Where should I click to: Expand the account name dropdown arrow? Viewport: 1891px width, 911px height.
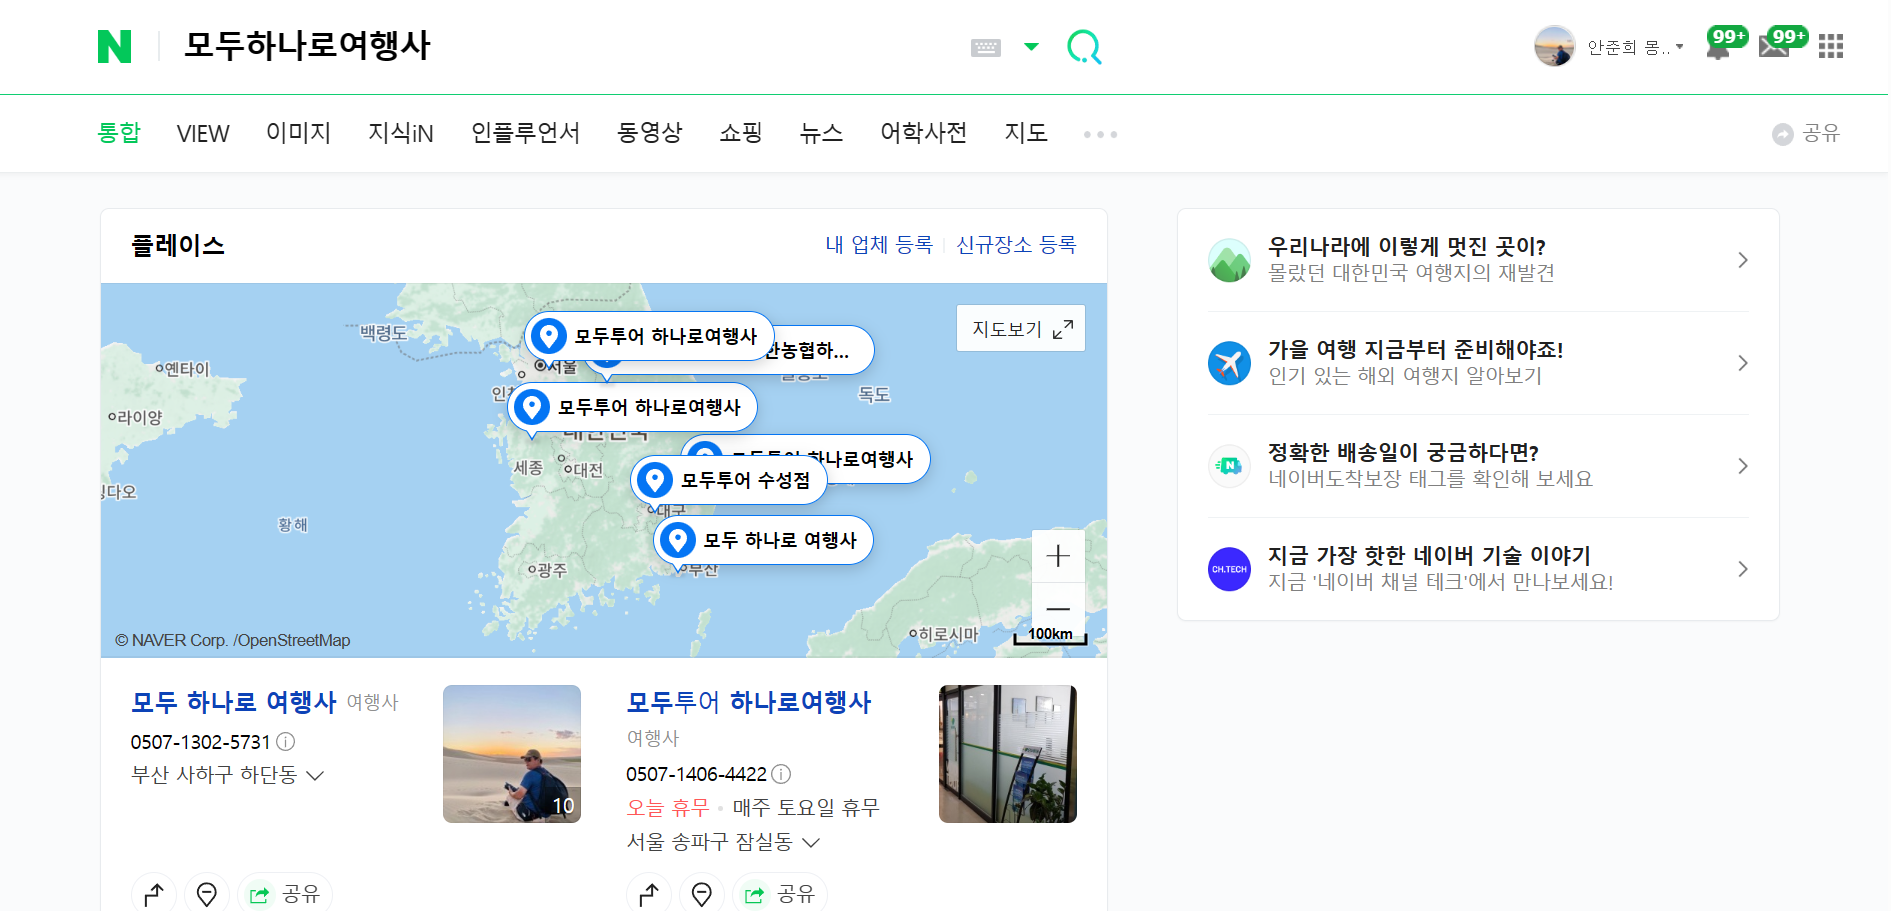pos(1680,47)
